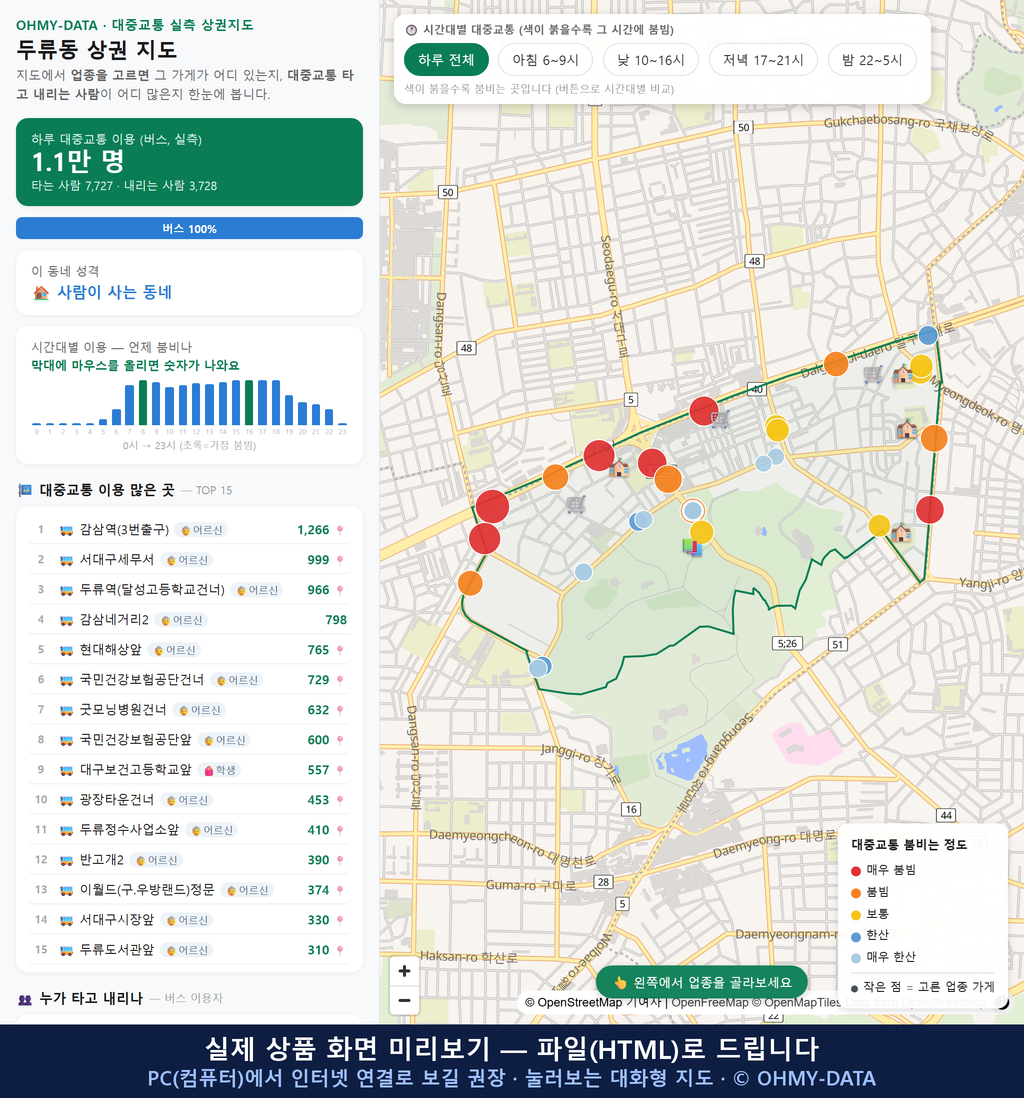Screen dimensions: 1024x1098
Task: Open the OpenMapTiles attribution link
Action: click(796, 1003)
